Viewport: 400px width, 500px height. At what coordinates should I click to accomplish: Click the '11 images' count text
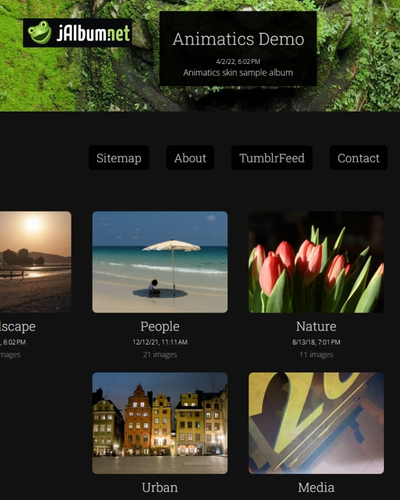(x=316, y=355)
